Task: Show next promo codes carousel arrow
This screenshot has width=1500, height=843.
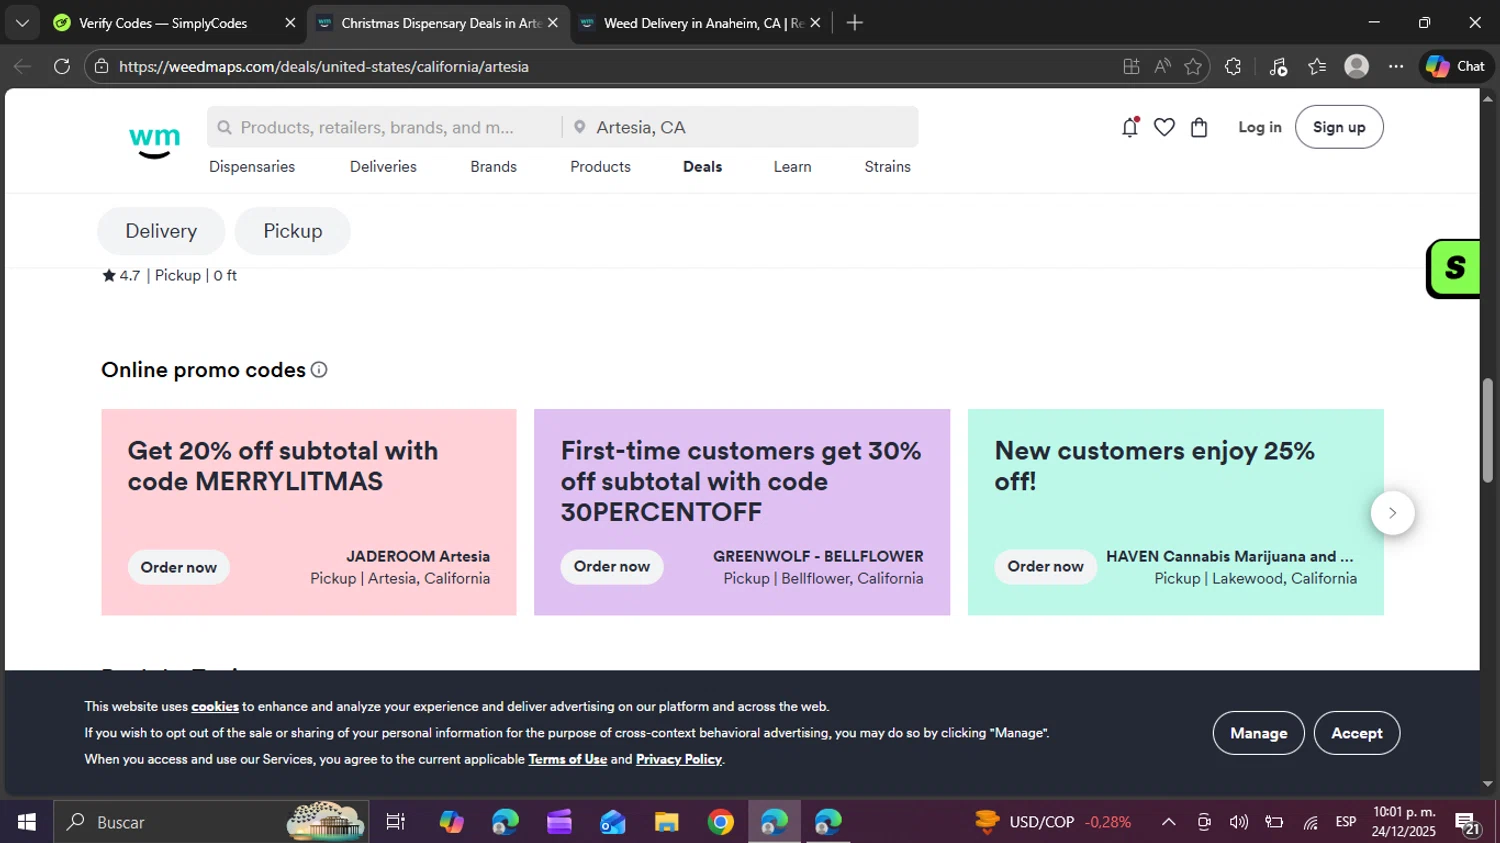Action: point(1392,513)
